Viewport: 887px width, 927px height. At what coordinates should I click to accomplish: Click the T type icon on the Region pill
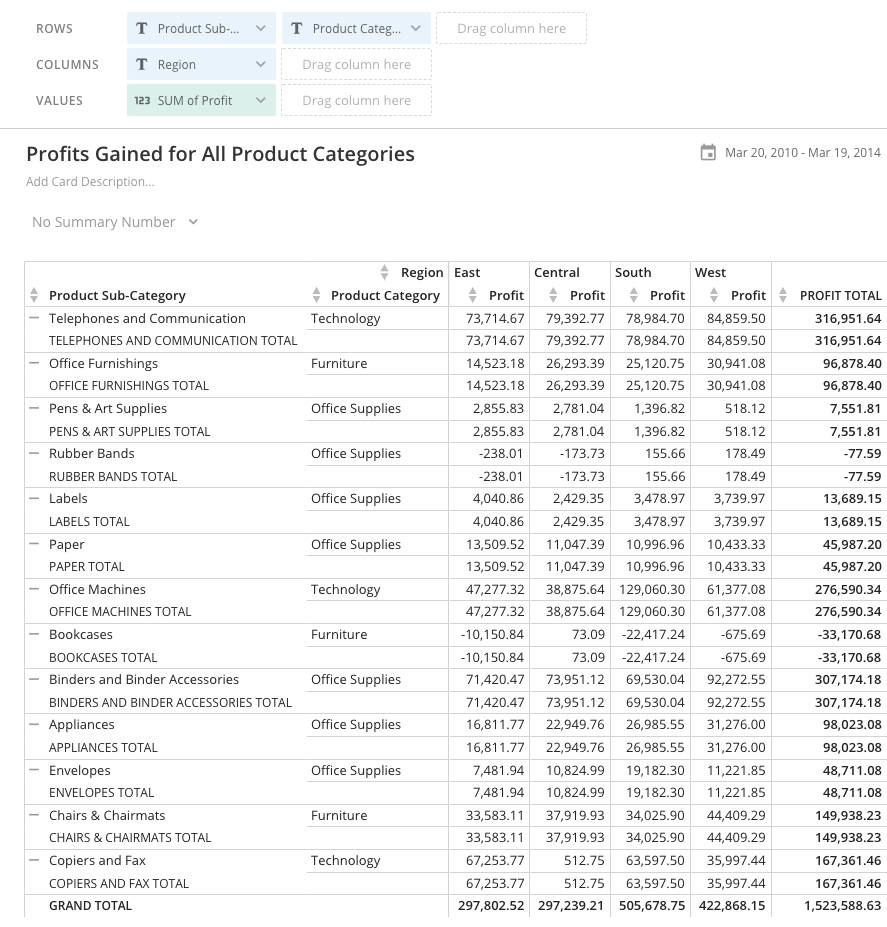coord(141,64)
